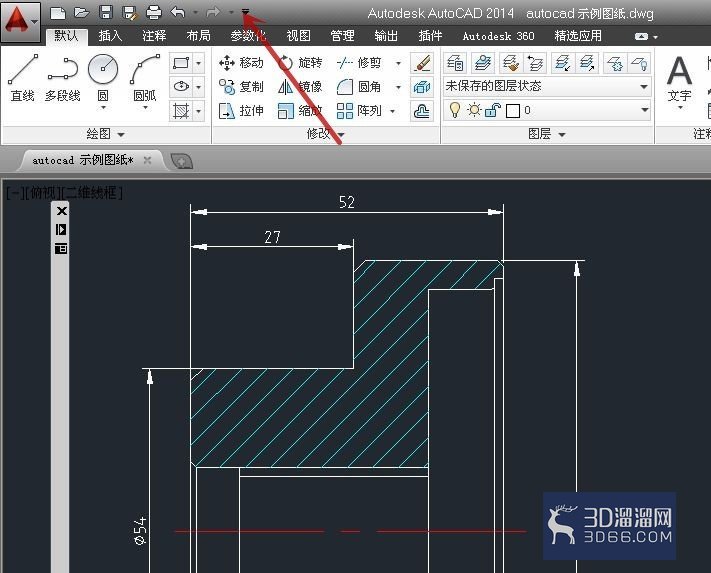The height and width of the screenshot is (573, 711).
Task: Expand the Draw (绘图) panel
Action: (106, 134)
